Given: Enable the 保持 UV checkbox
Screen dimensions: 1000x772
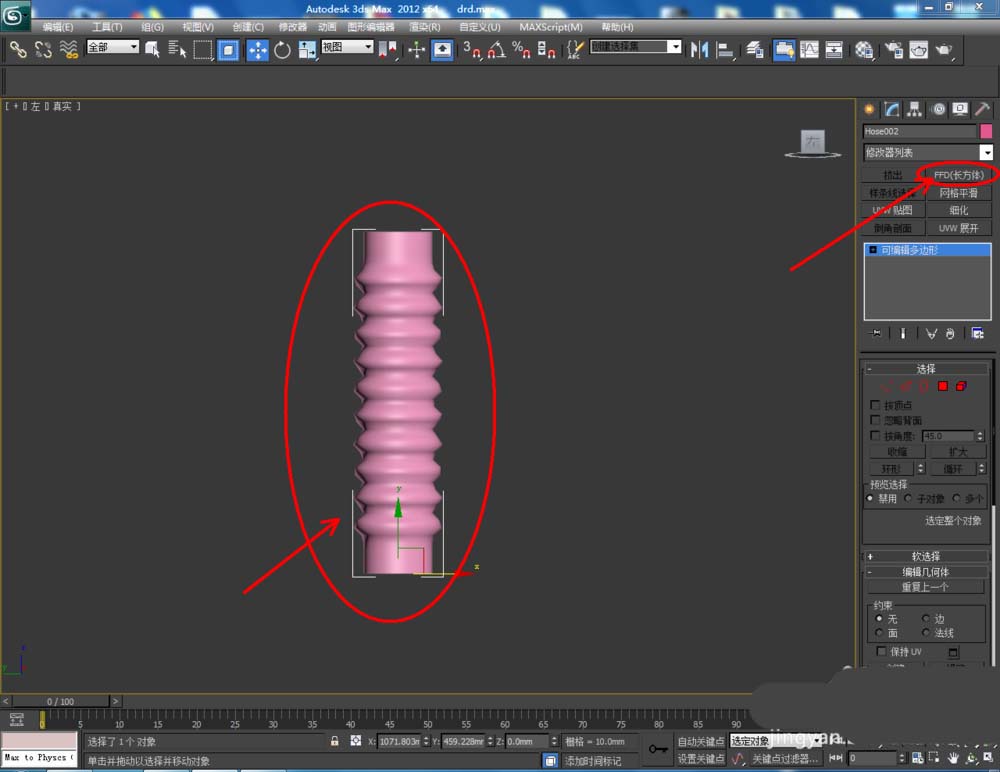Looking at the screenshot, I should (x=881, y=651).
